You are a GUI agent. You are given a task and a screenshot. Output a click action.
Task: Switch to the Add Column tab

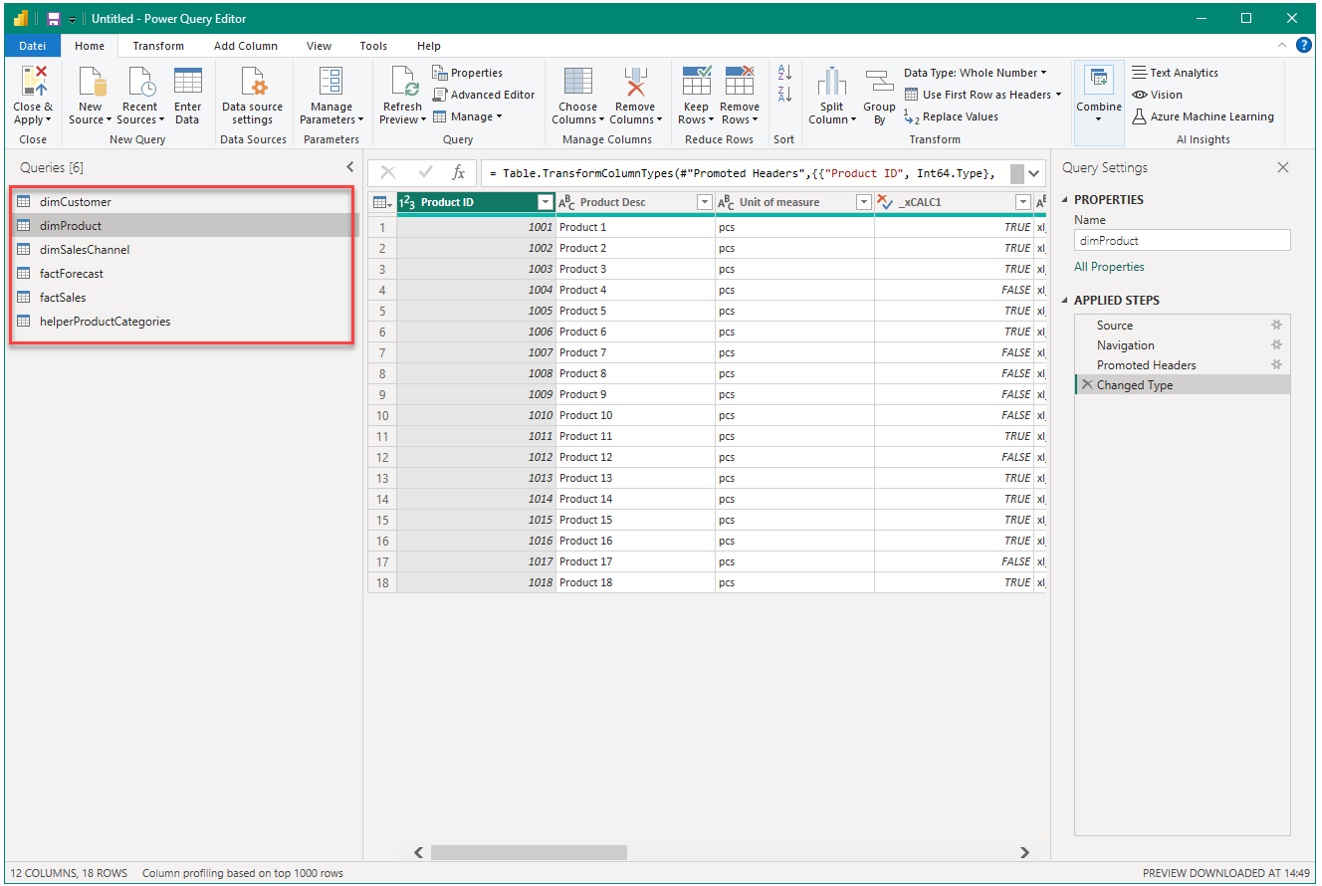[246, 46]
